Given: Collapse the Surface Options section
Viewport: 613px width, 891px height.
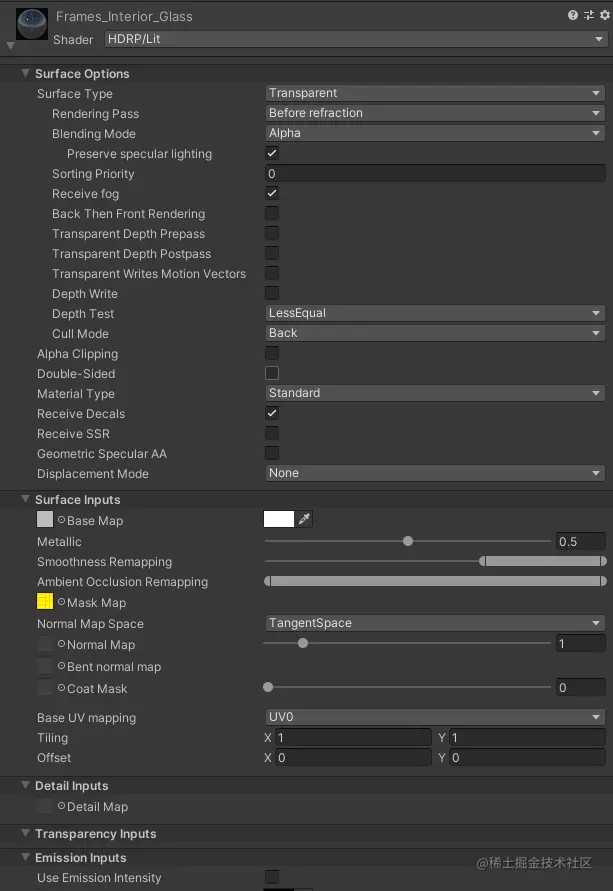Looking at the screenshot, I should (26, 73).
